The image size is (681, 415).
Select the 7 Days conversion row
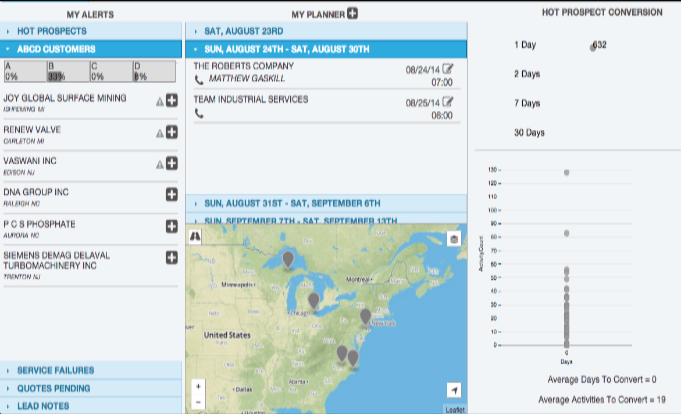tap(527, 103)
